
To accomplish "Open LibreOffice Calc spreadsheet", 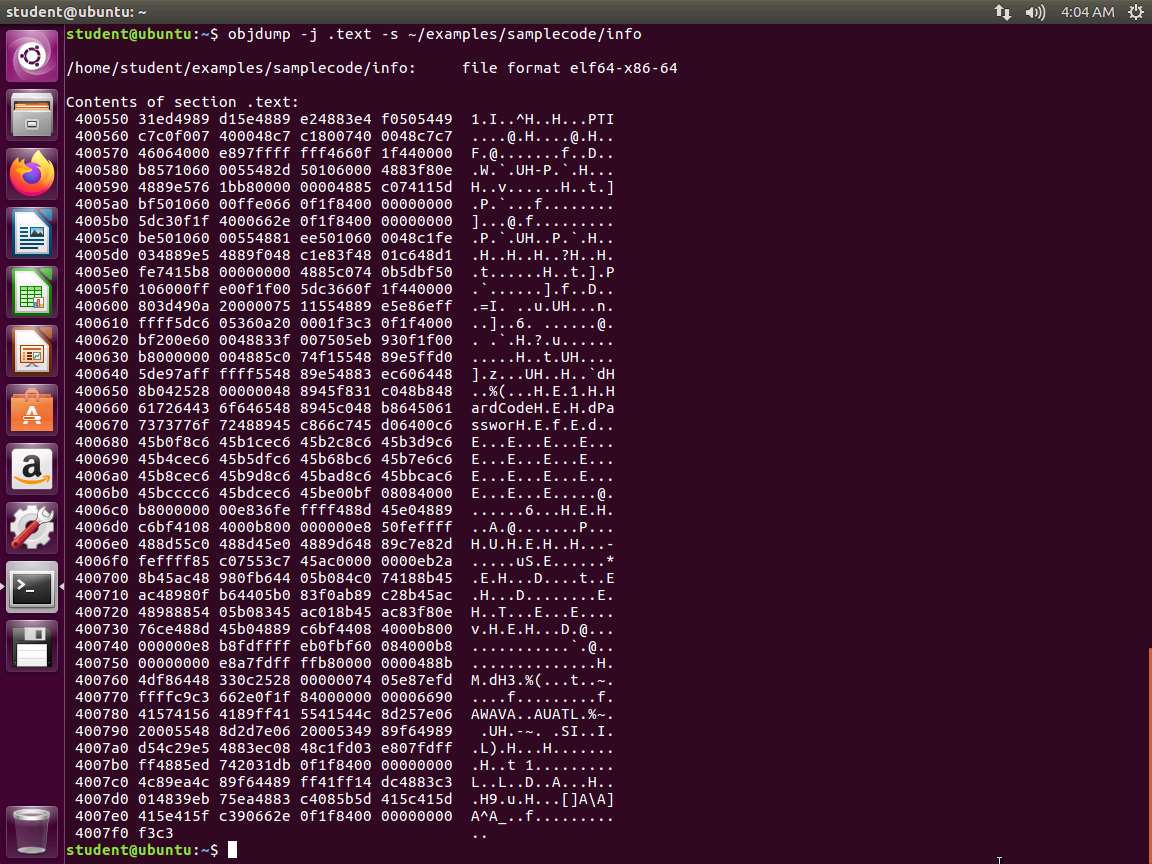I will 32,292.
